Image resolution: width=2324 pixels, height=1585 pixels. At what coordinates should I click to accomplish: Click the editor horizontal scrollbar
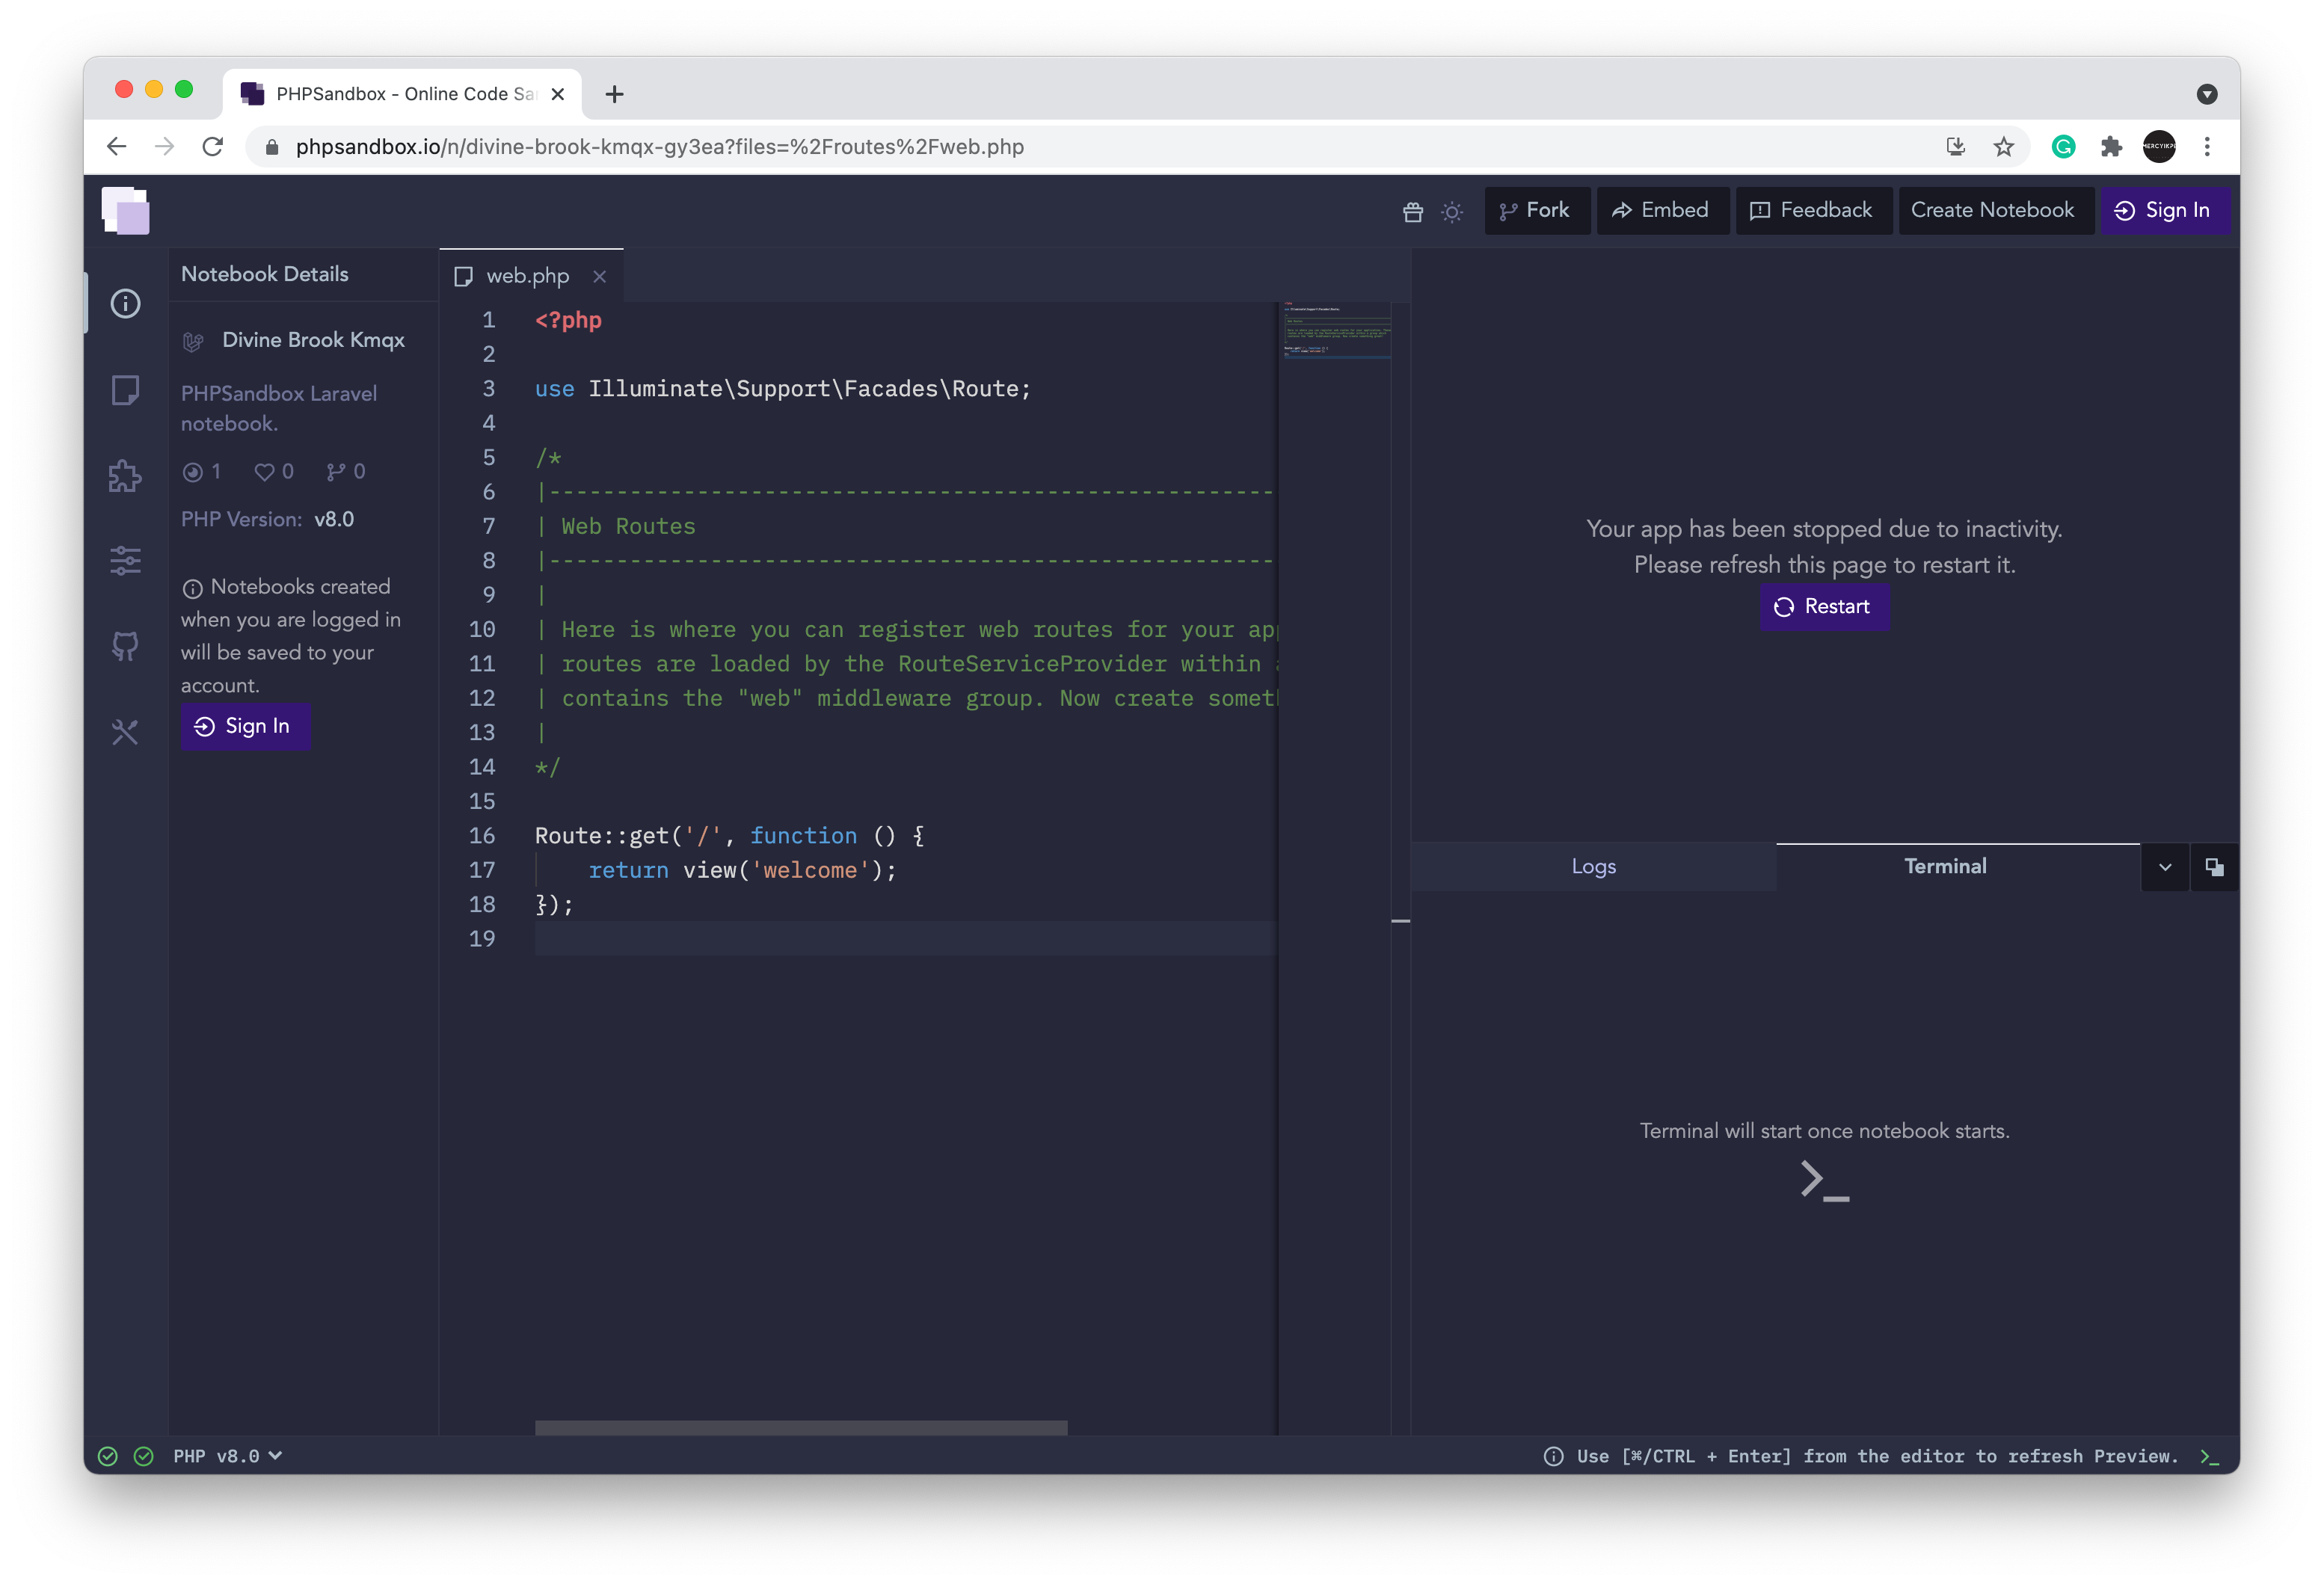(x=800, y=1427)
